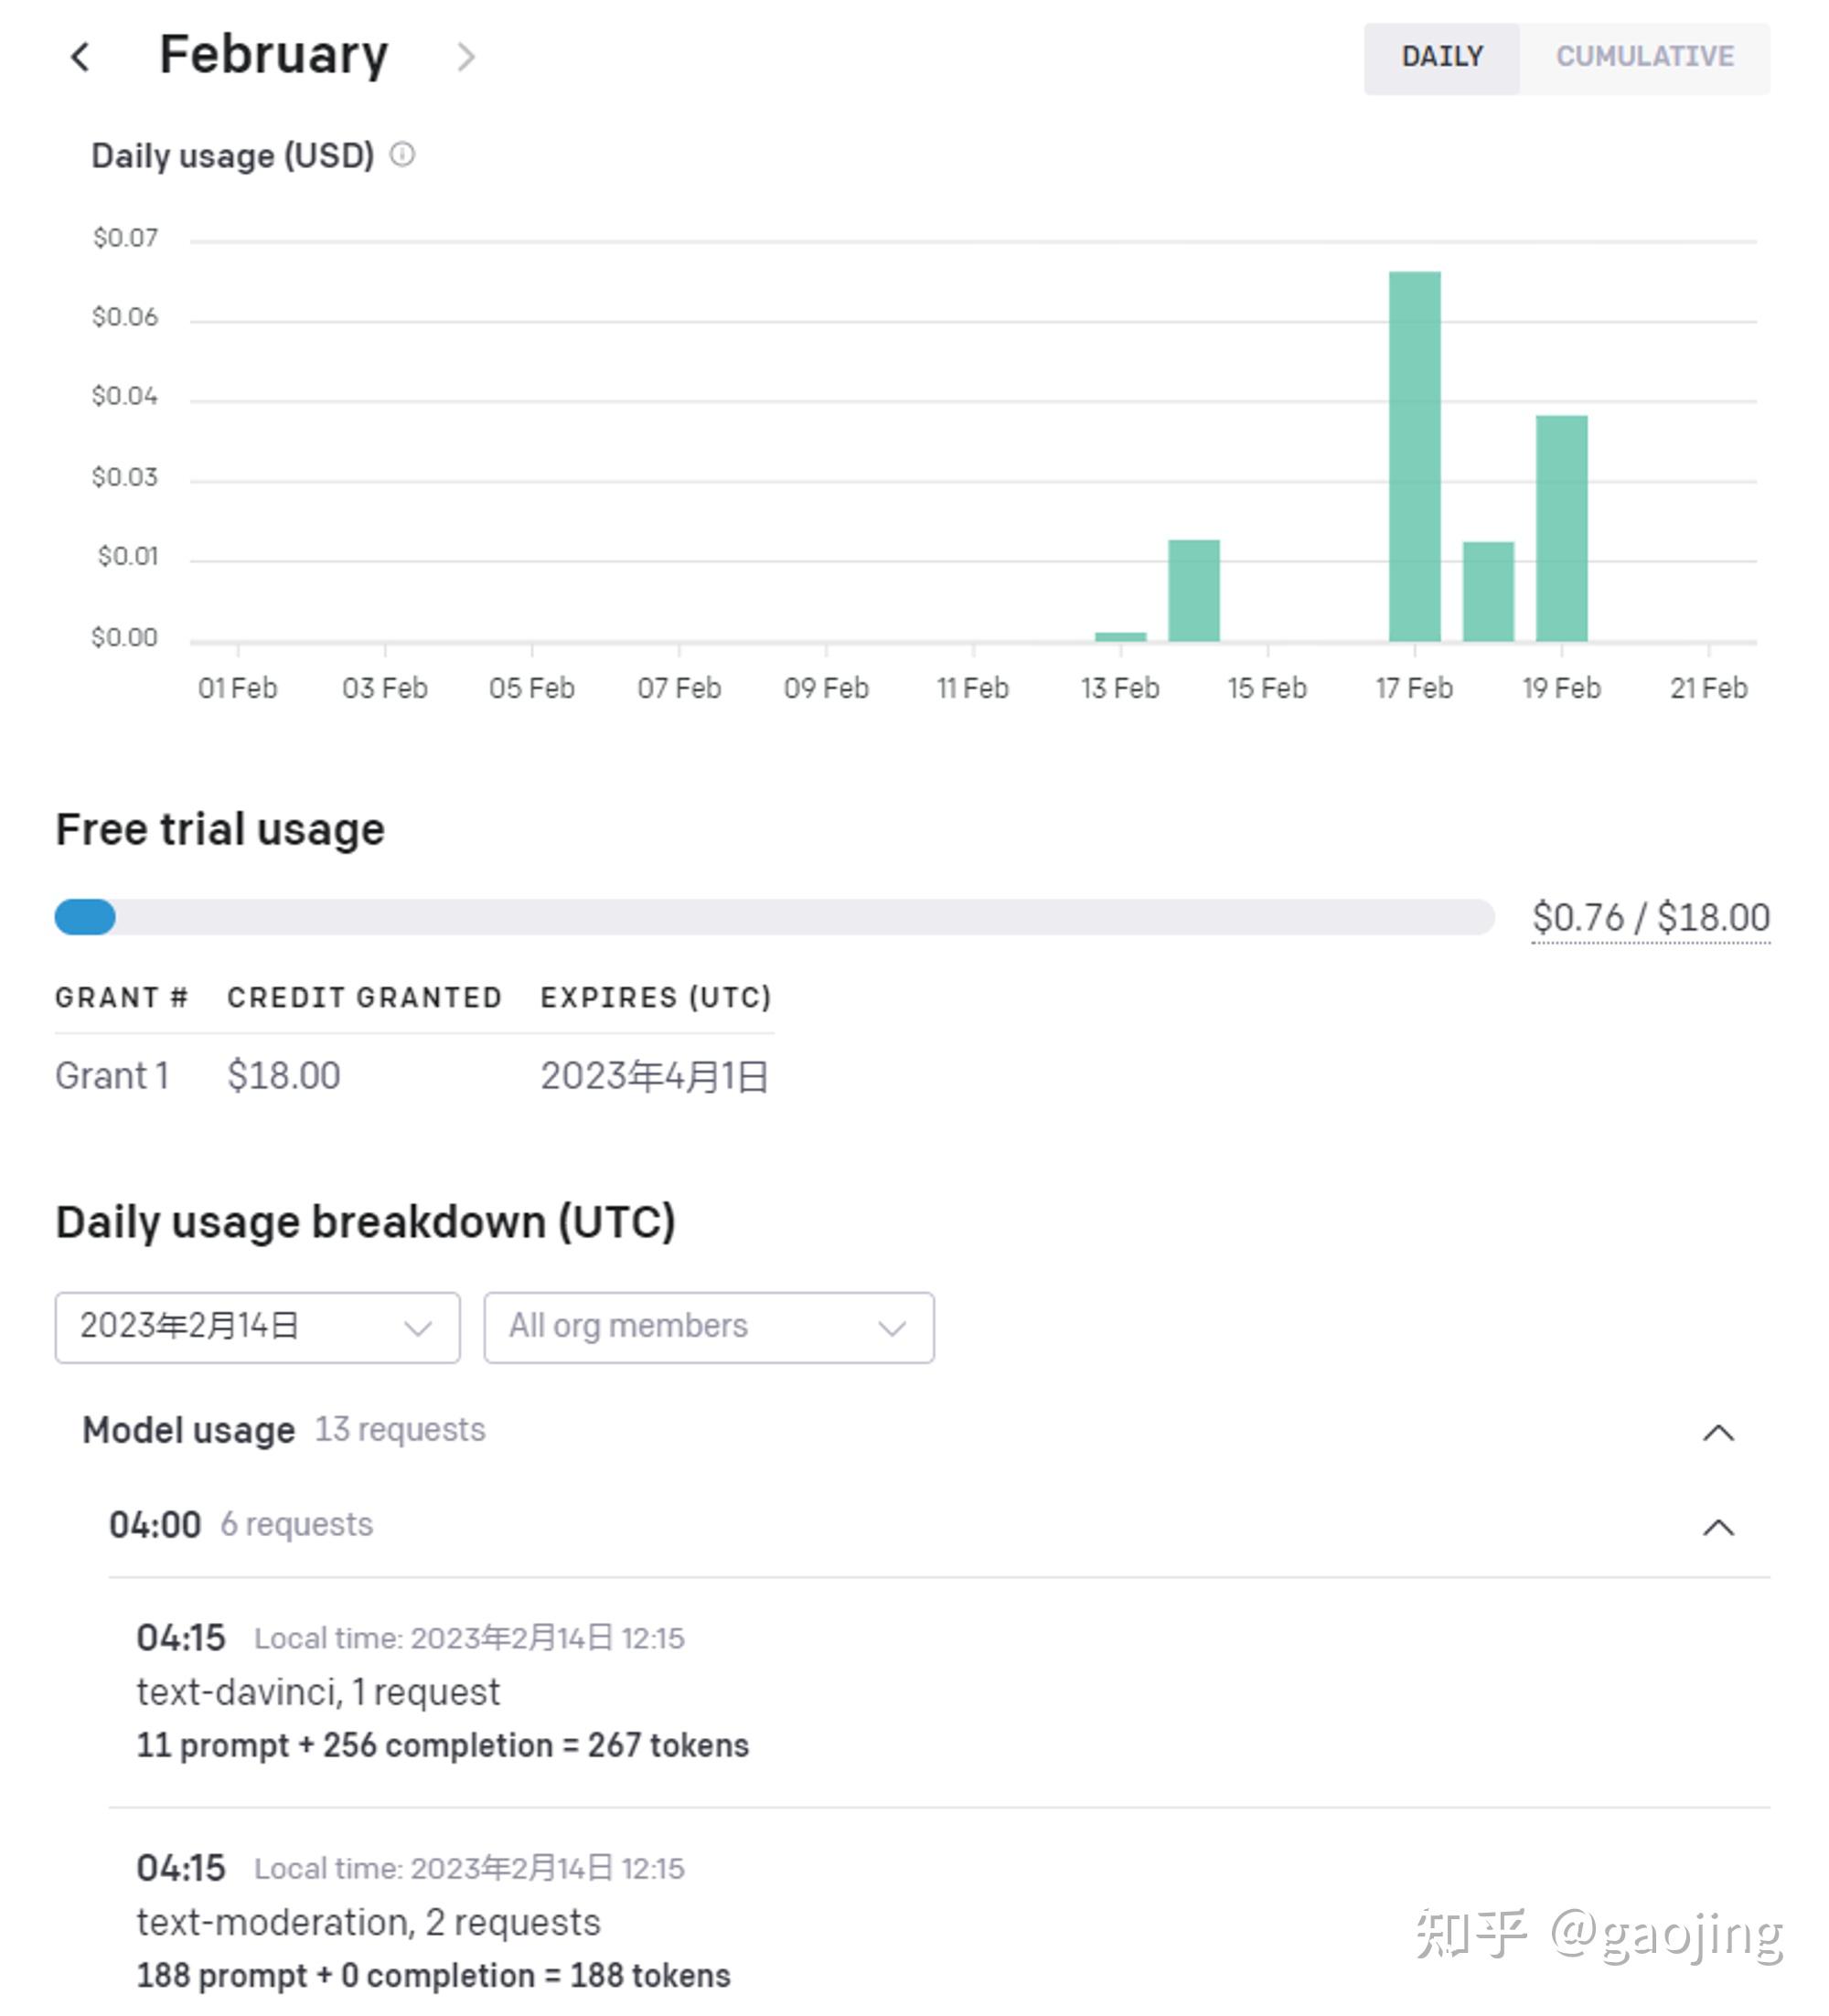Click the February month title
Viewport: 1829px width, 2016px height.
(x=274, y=55)
